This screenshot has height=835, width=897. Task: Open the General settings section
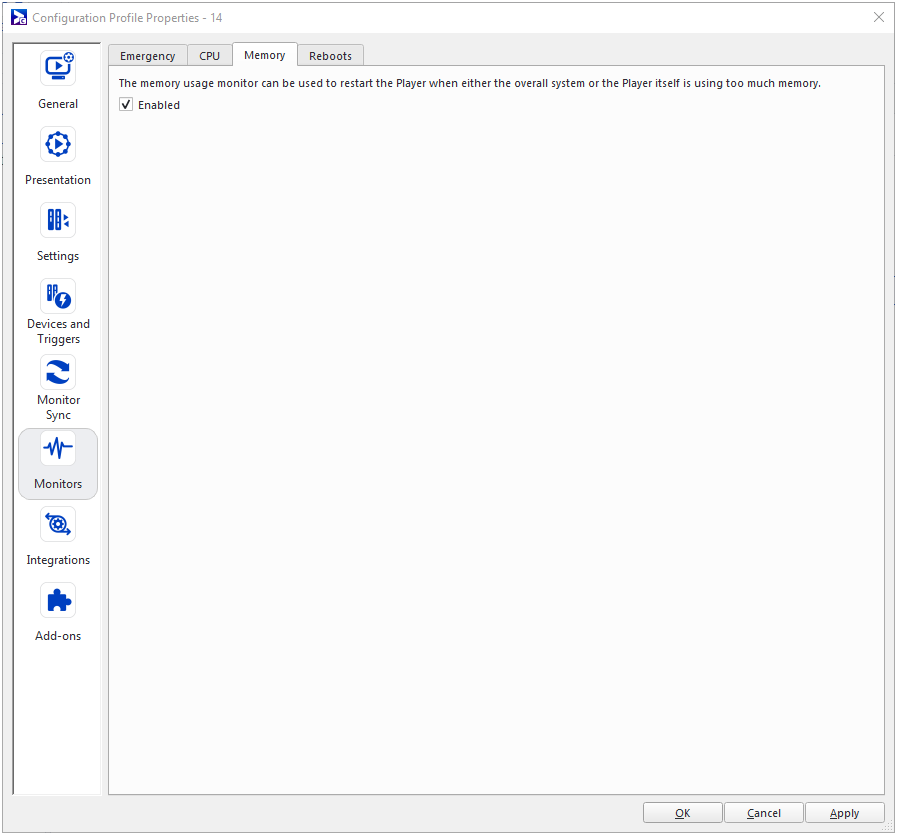tap(58, 80)
